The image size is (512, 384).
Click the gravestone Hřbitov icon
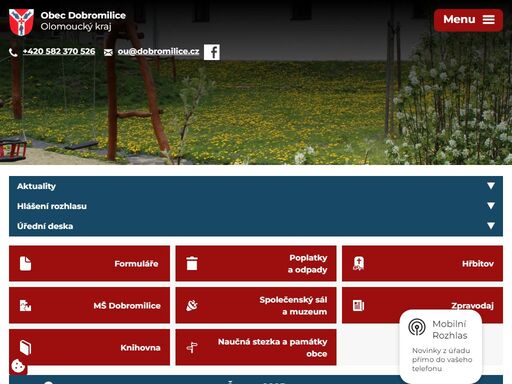(x=358, y=263)
